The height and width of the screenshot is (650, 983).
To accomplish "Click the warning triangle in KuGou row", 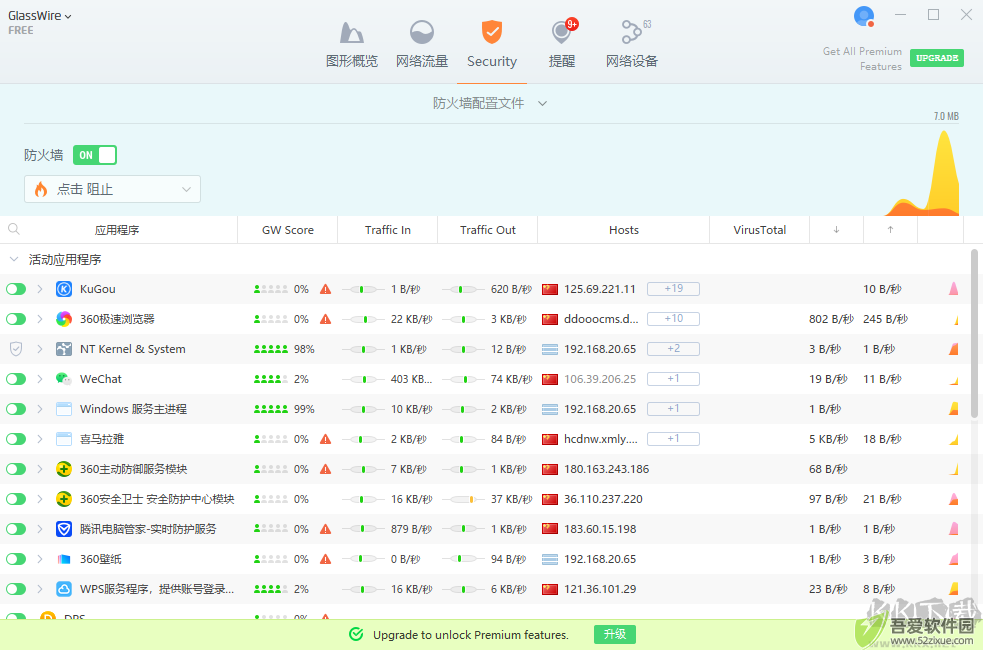I will (x=325, y=289).
